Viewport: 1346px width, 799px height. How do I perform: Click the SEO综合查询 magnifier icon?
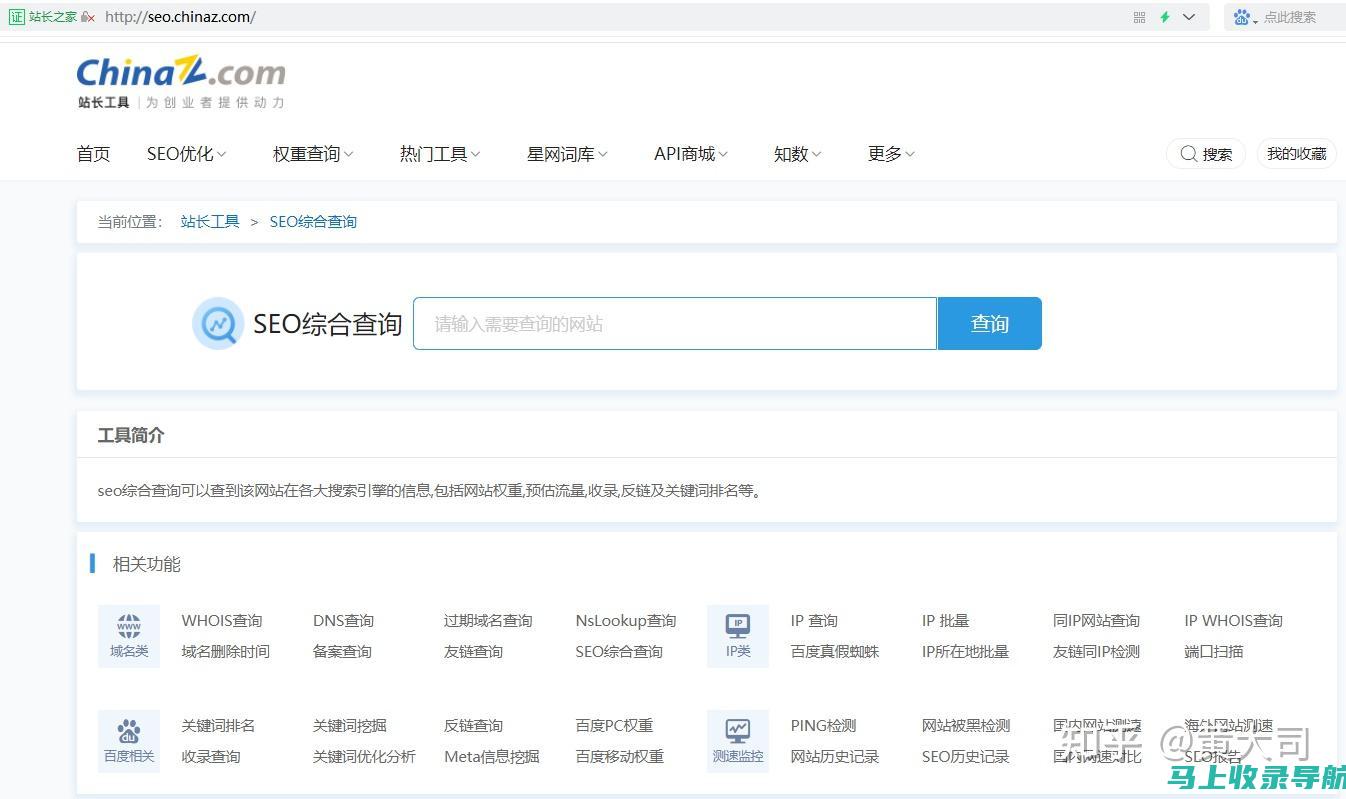tap(218, 323)
